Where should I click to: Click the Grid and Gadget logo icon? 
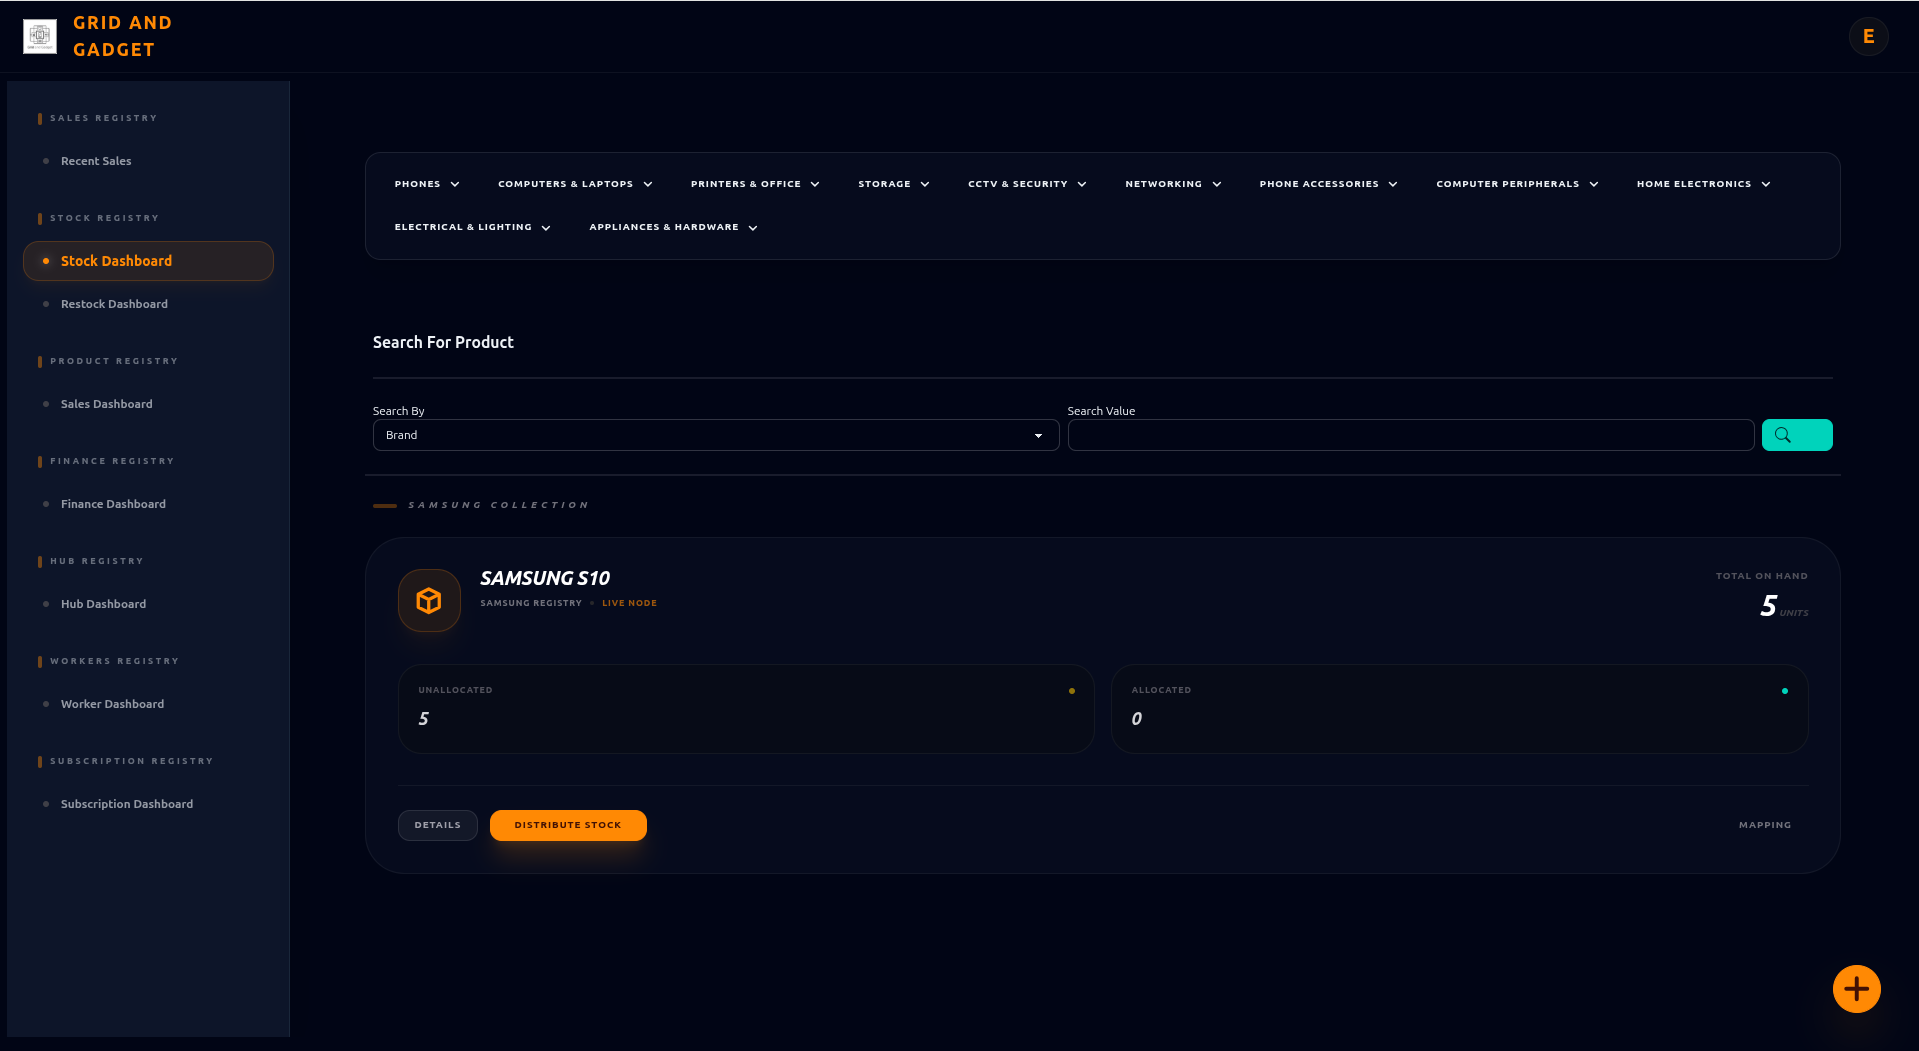pyautogui.click(x=38, y=36)
